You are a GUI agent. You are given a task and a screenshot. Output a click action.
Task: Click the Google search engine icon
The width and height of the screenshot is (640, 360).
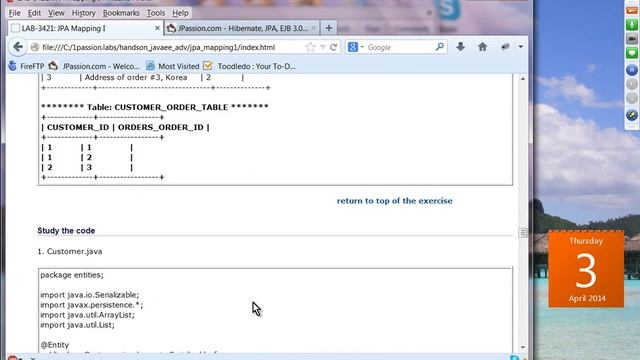353,47
